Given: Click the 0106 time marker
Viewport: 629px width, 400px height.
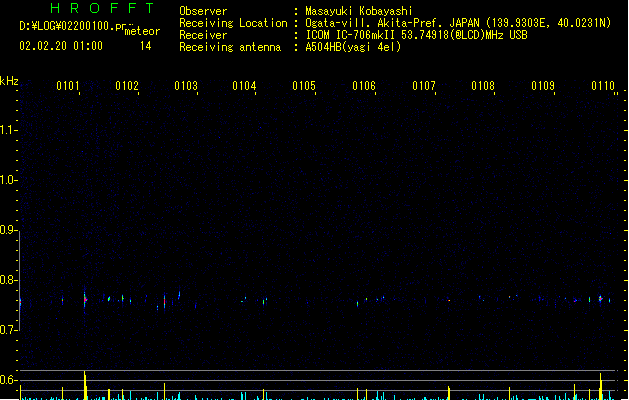Looking at the screenshot, I should (364, 86).
